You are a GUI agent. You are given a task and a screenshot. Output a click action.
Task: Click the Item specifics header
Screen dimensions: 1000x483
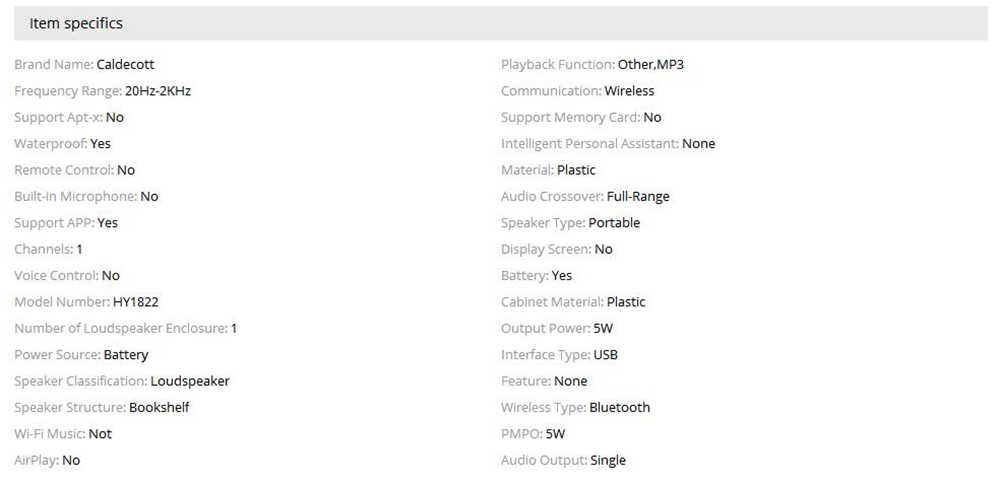point(76,23)
